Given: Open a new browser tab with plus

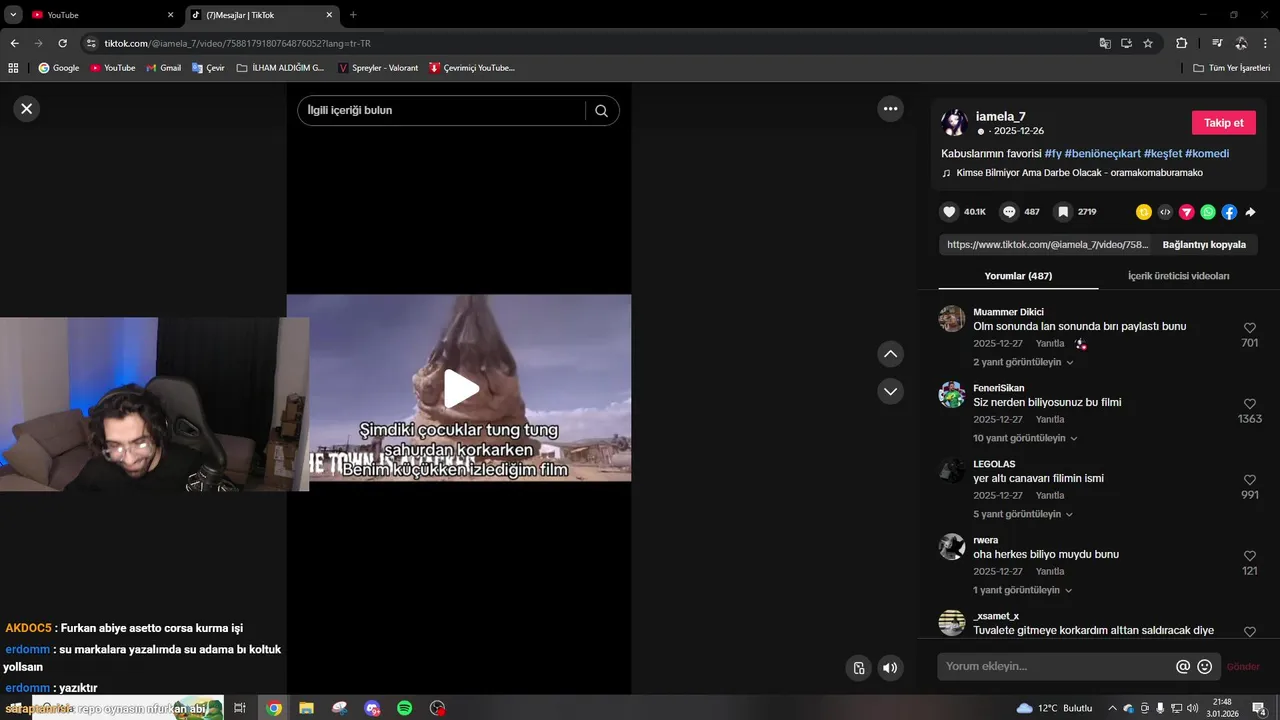Looking at the screenshot, I should point(353,15).
